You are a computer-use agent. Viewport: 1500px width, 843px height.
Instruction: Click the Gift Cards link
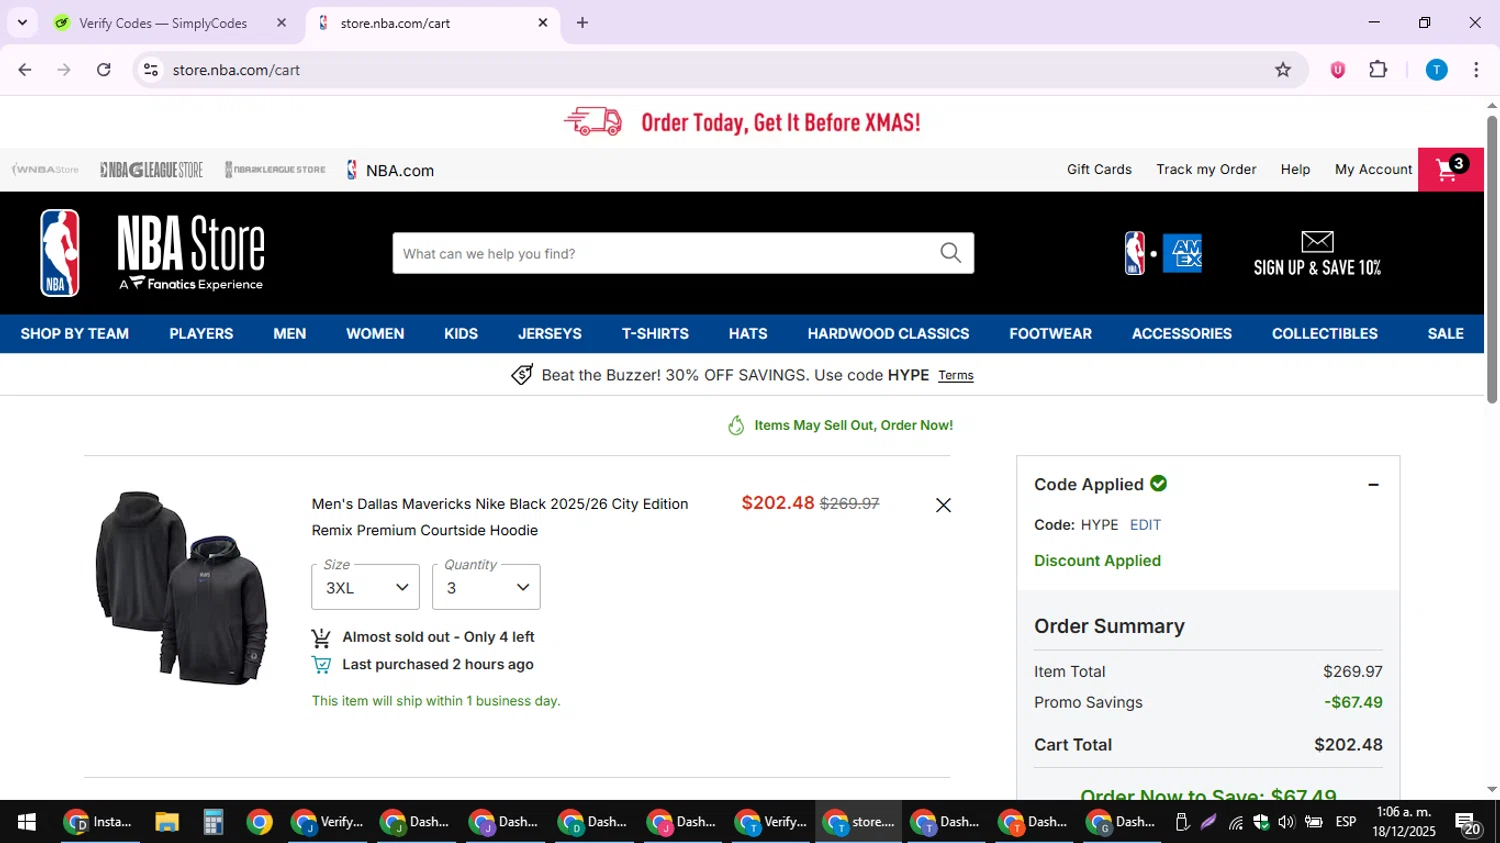coord(1099,169)
